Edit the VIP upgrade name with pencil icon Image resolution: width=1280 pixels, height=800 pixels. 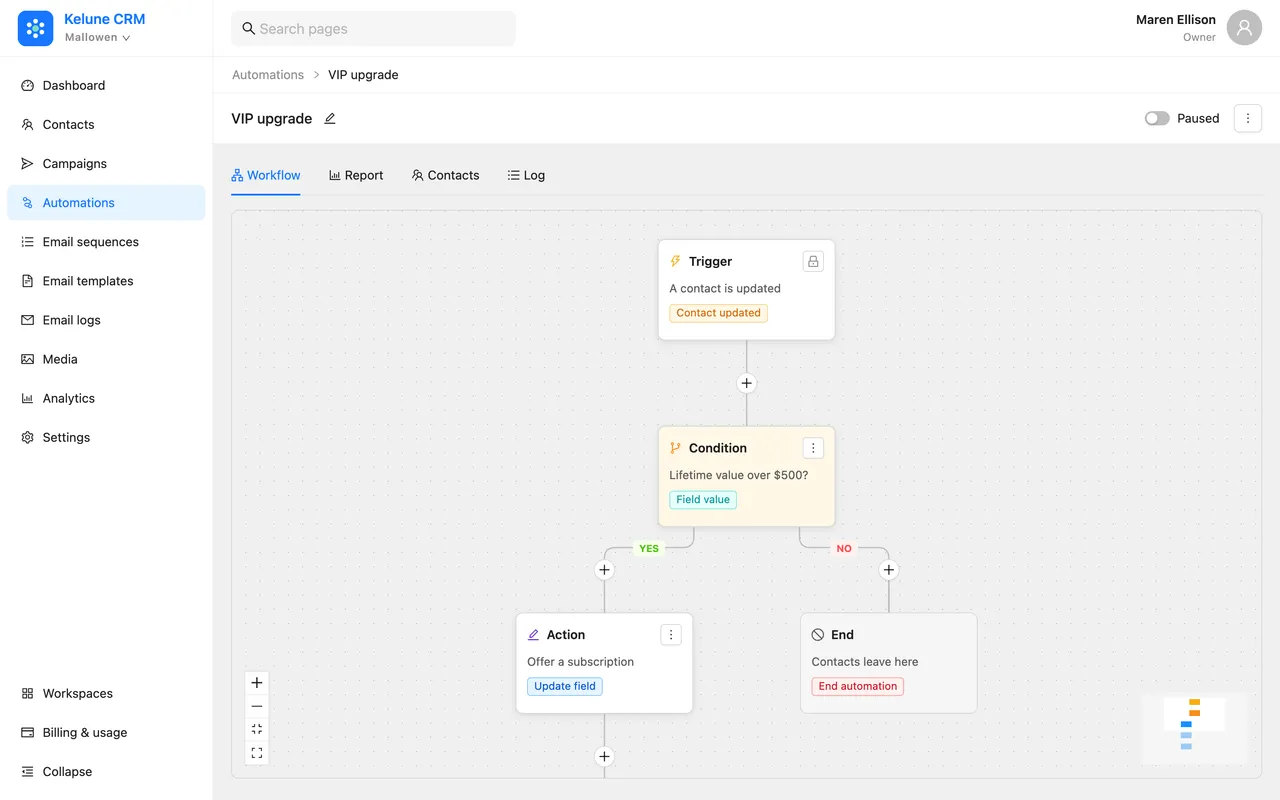(x=330, y=118)
